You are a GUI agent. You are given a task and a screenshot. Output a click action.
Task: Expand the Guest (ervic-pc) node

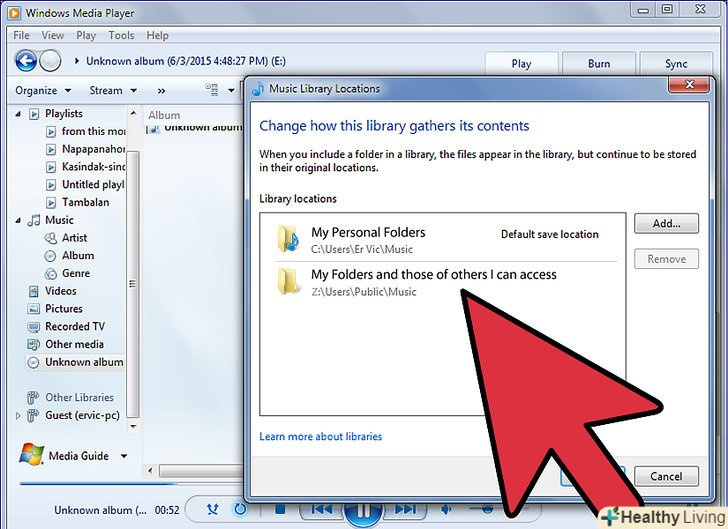[18, 416]
